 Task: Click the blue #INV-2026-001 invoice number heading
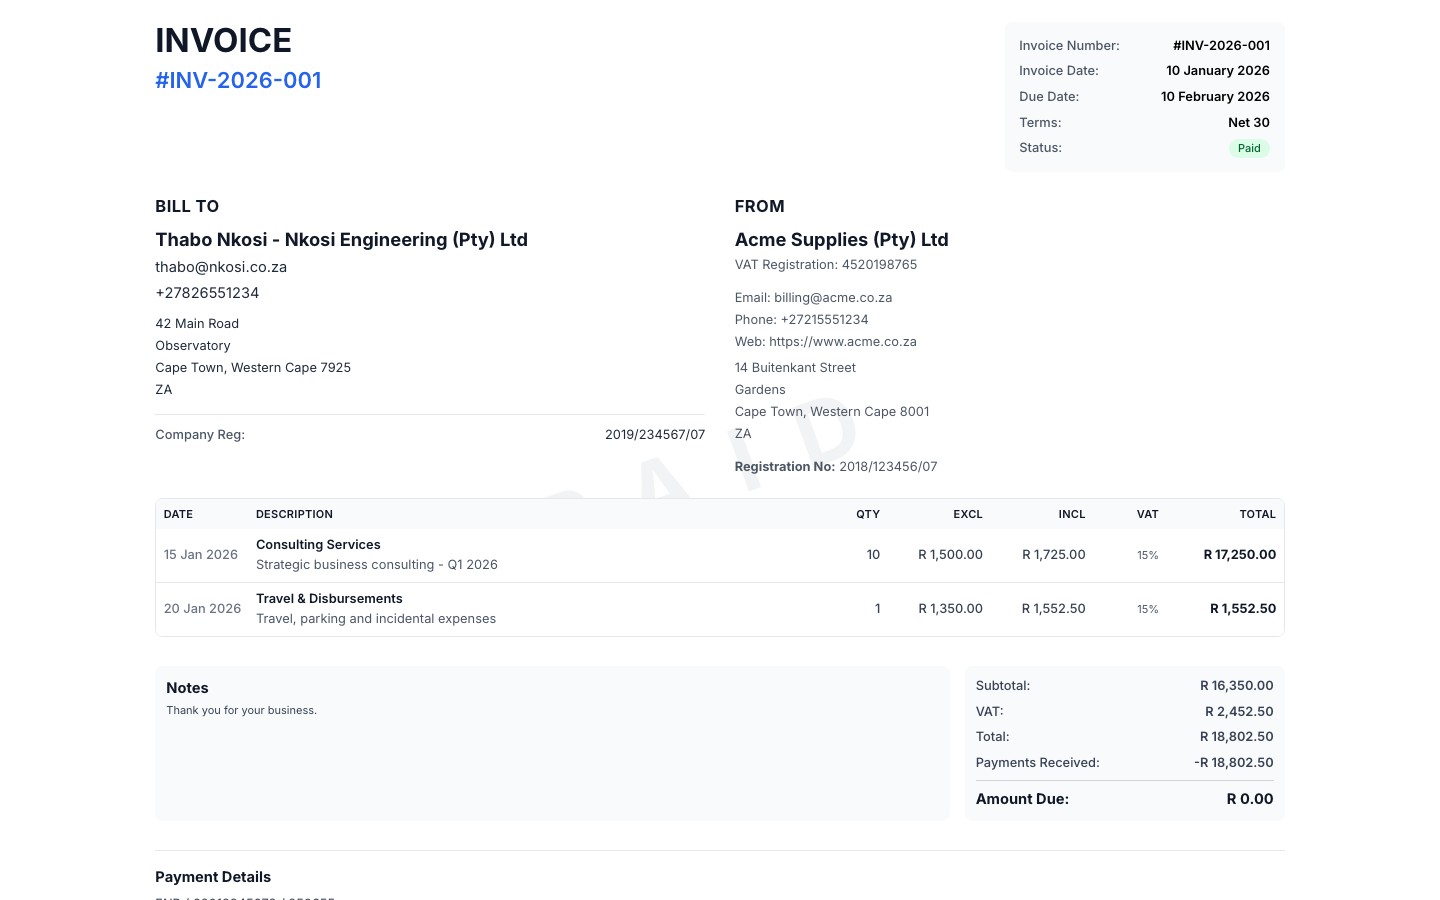pos(238,80)
